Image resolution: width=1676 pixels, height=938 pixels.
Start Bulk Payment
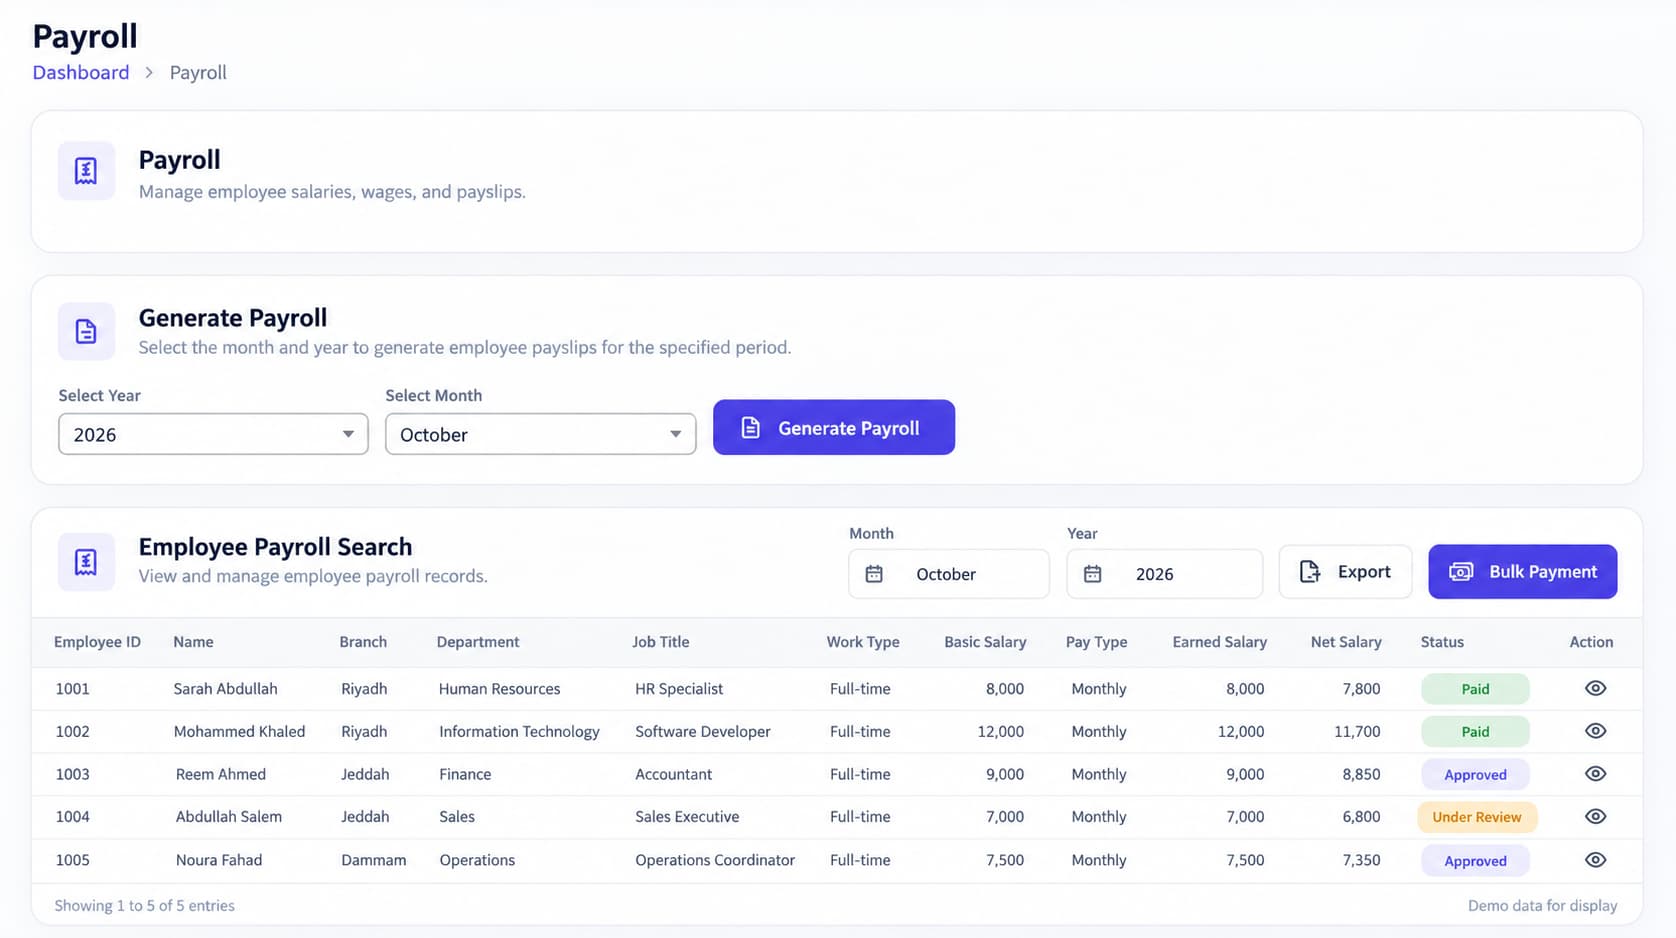pyautogui.click(x=1522, y=572)
